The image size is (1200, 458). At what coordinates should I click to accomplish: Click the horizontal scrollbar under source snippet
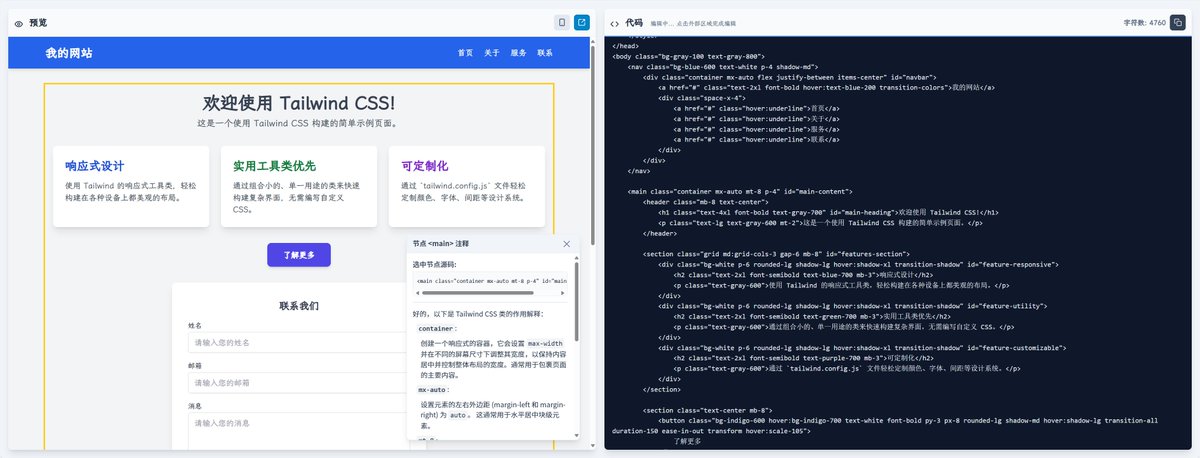pyautogui.click(x=476, y=293)
